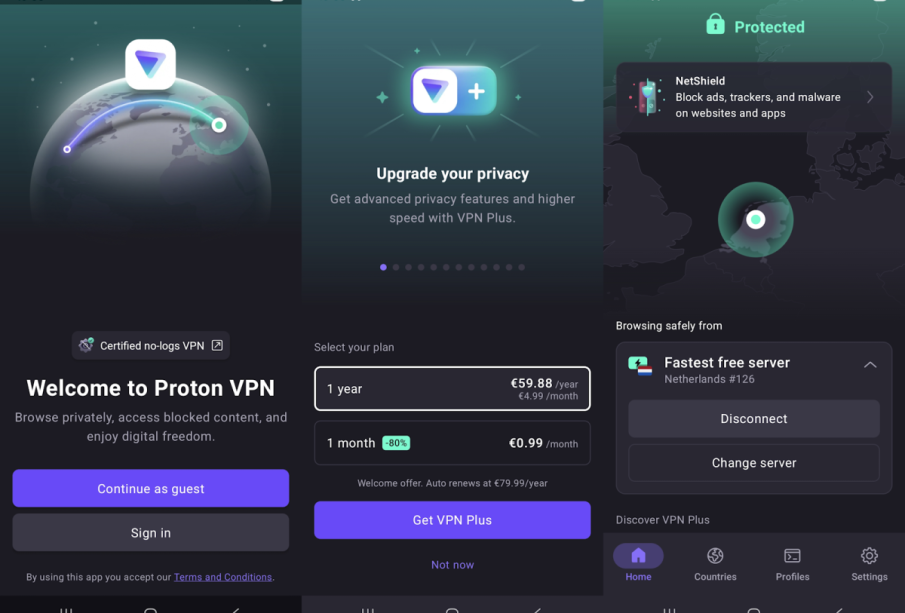Tap the NetShield shield illustration icon

[648, 97]
